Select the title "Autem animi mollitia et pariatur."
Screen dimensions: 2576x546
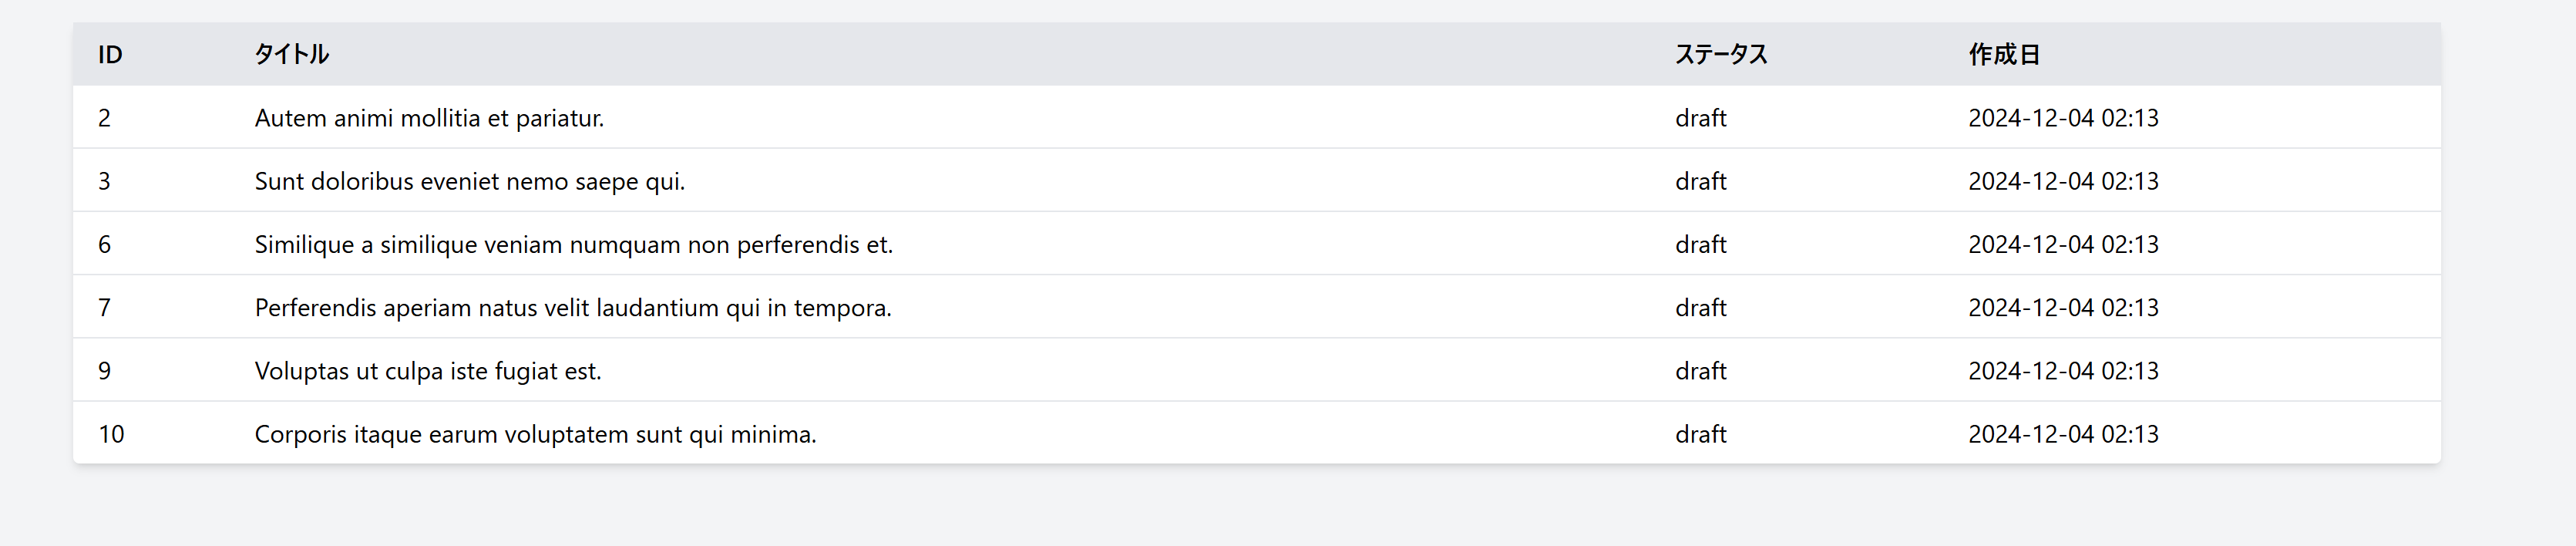[x=429, y=118]
